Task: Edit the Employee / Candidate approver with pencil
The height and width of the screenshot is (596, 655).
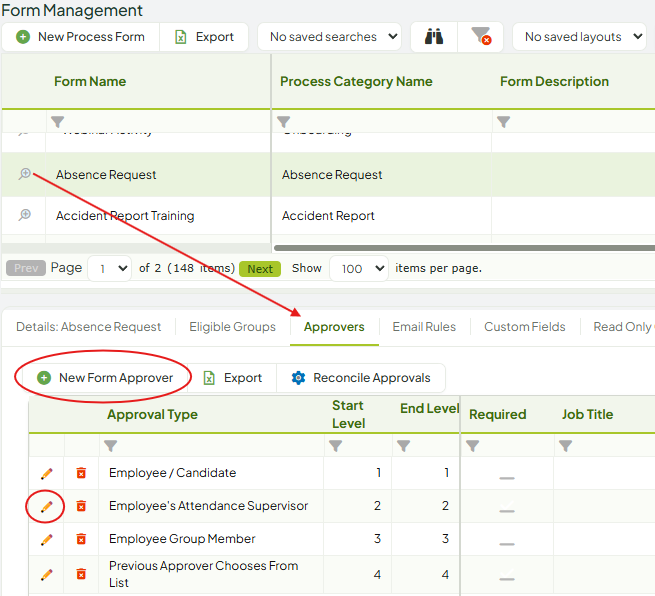Action: click(x=46, y=473)
